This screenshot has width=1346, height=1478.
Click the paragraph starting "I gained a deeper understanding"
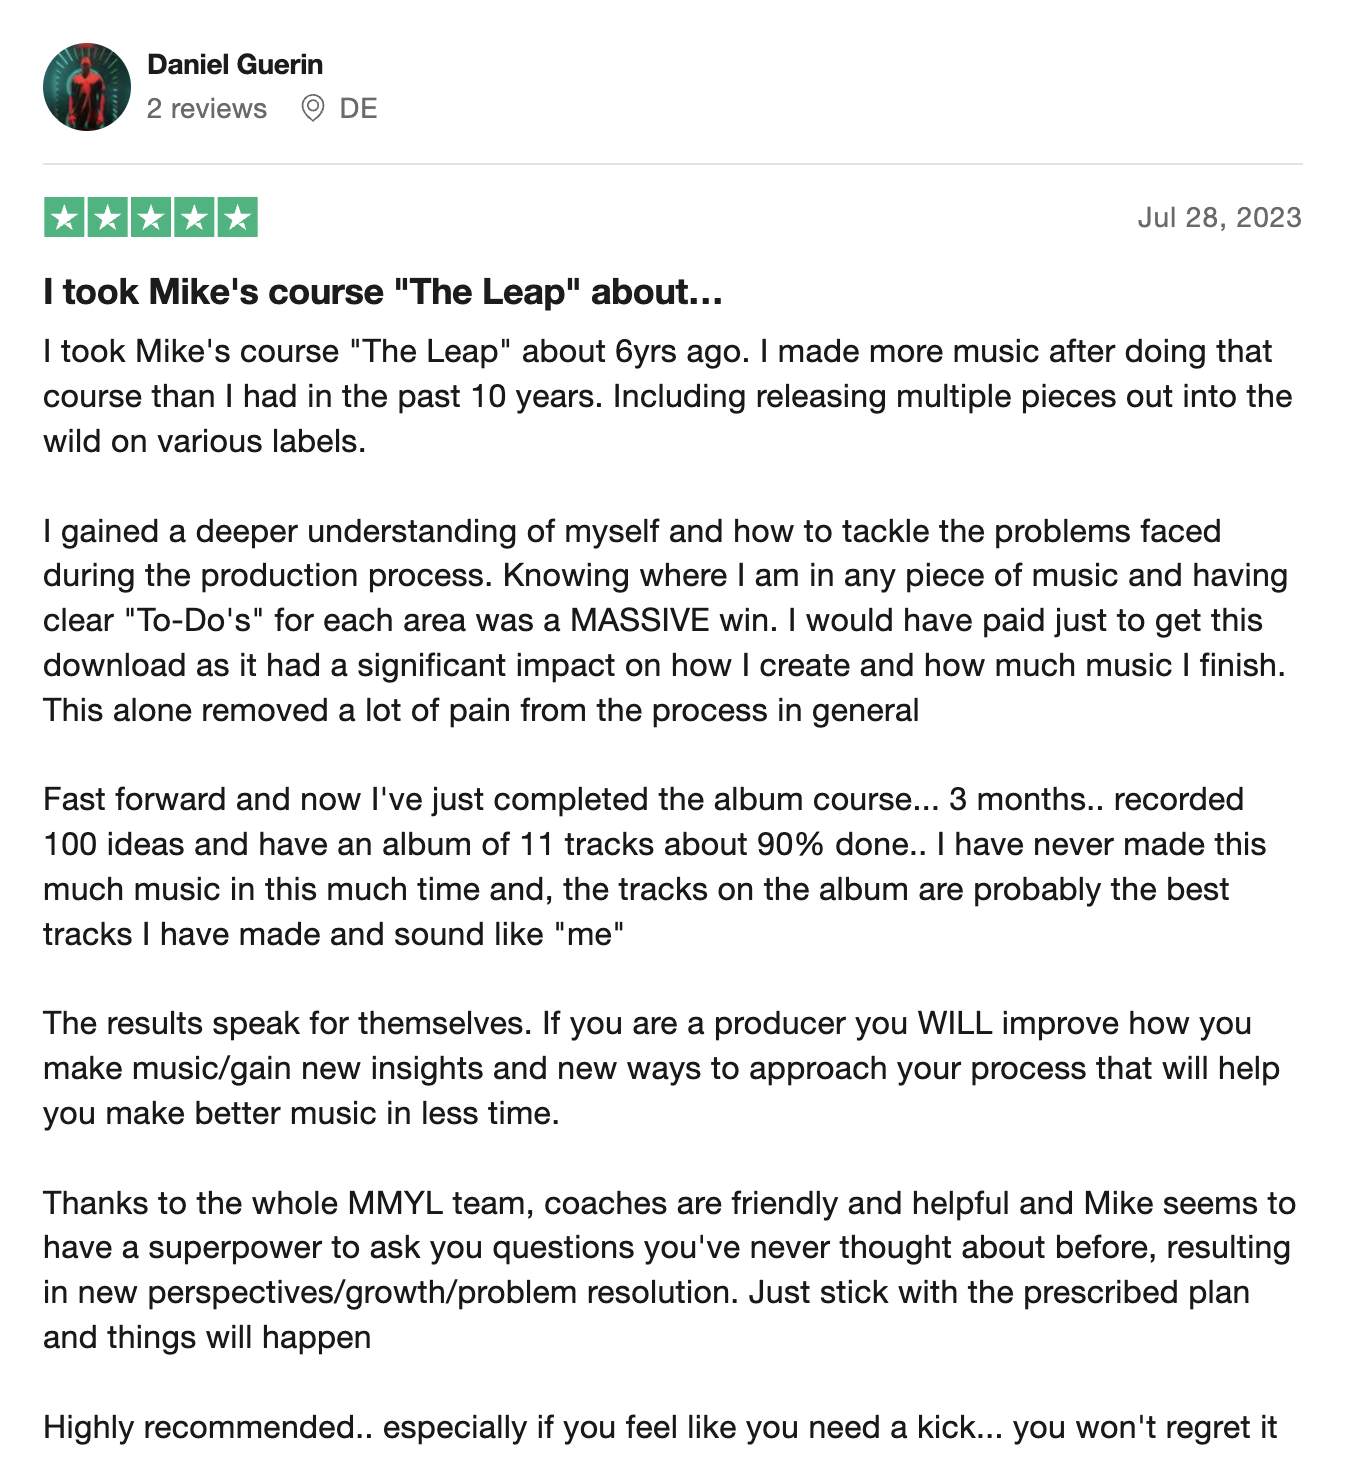tap(667, 621)
